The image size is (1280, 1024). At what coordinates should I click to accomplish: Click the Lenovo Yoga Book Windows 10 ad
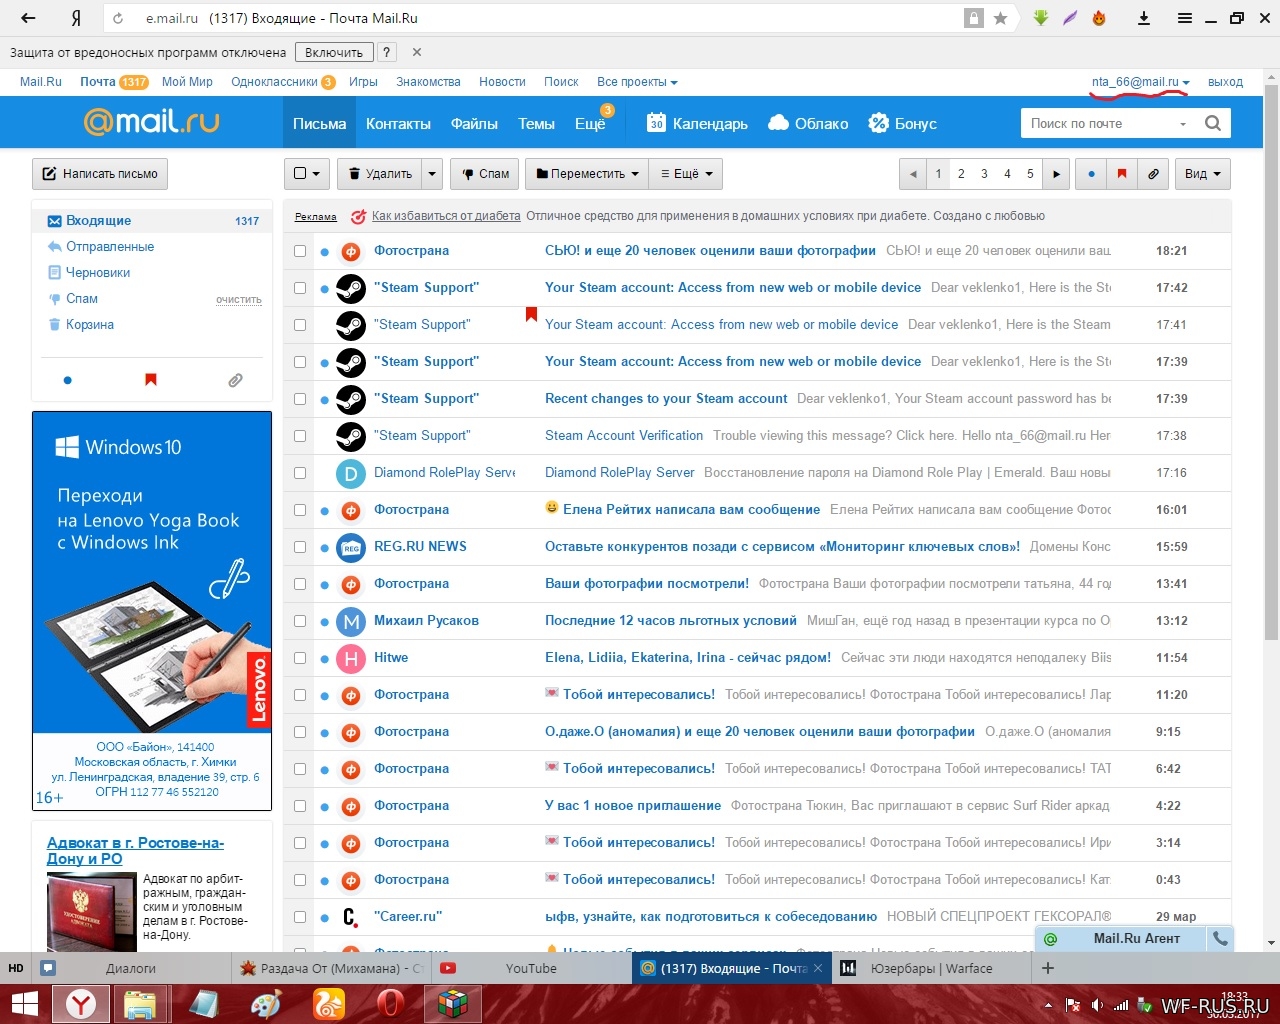tap(152, 611)
